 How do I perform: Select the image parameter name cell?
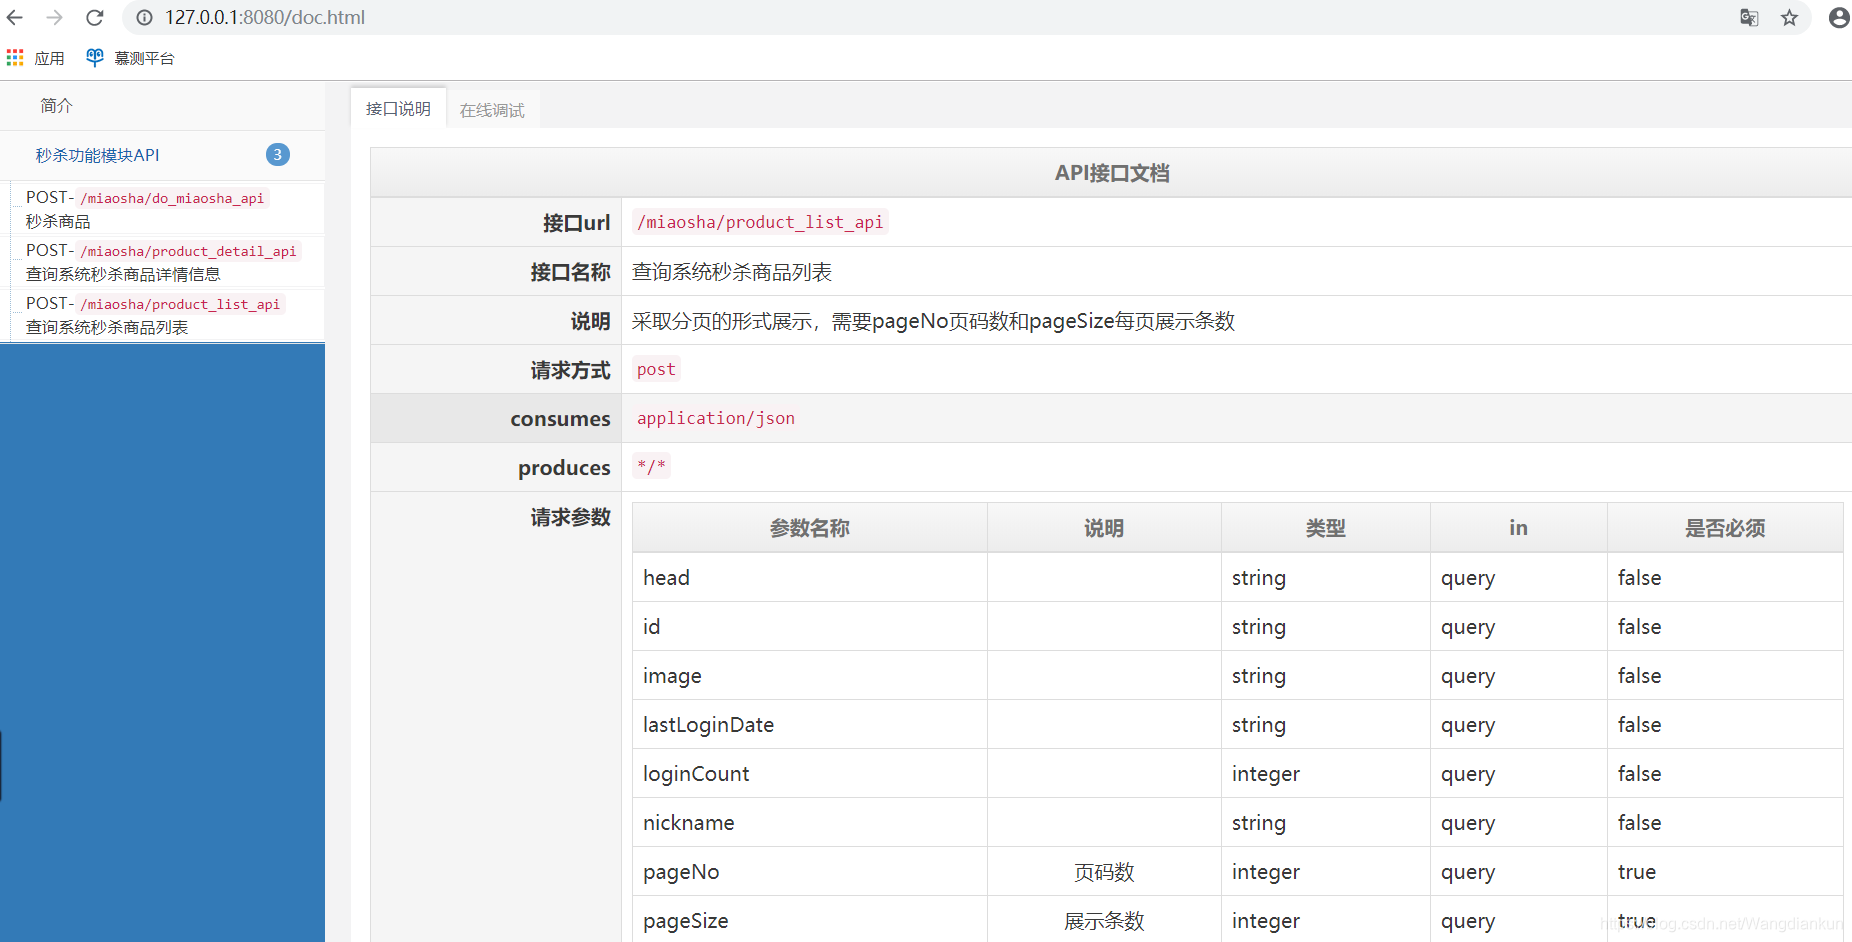point(810,676)
